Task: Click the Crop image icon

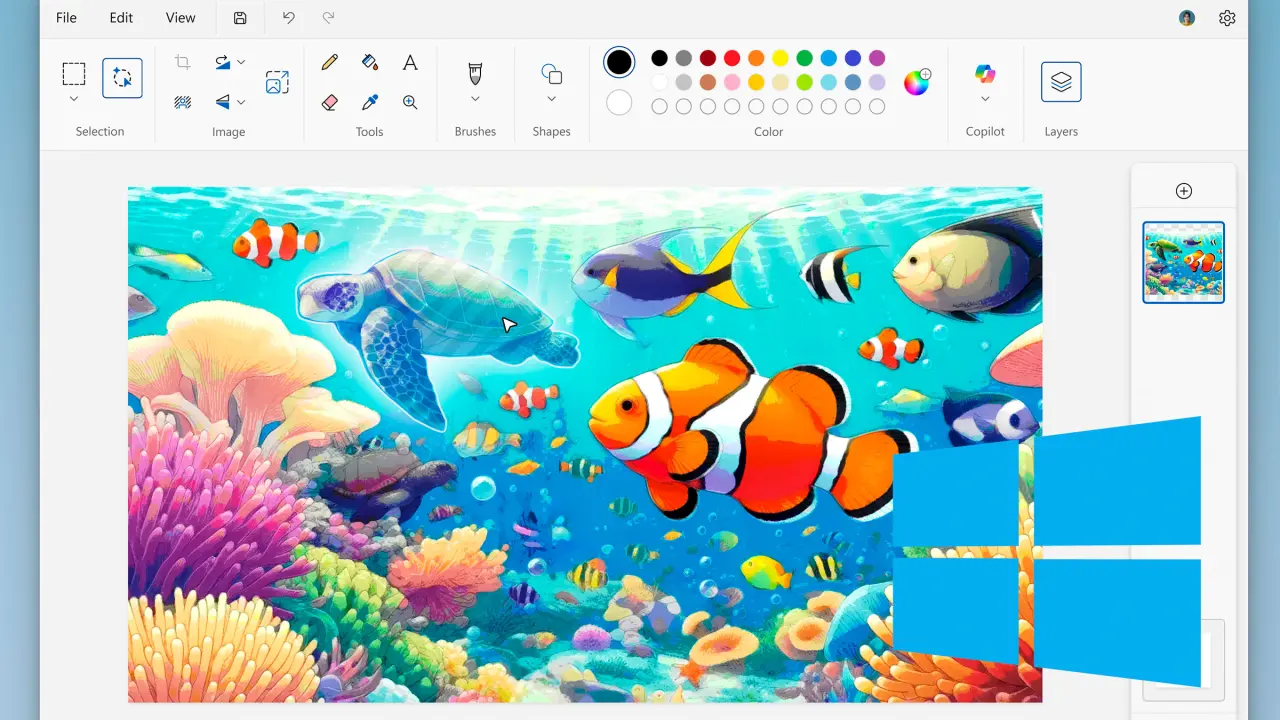Action: tap(182, 63)
